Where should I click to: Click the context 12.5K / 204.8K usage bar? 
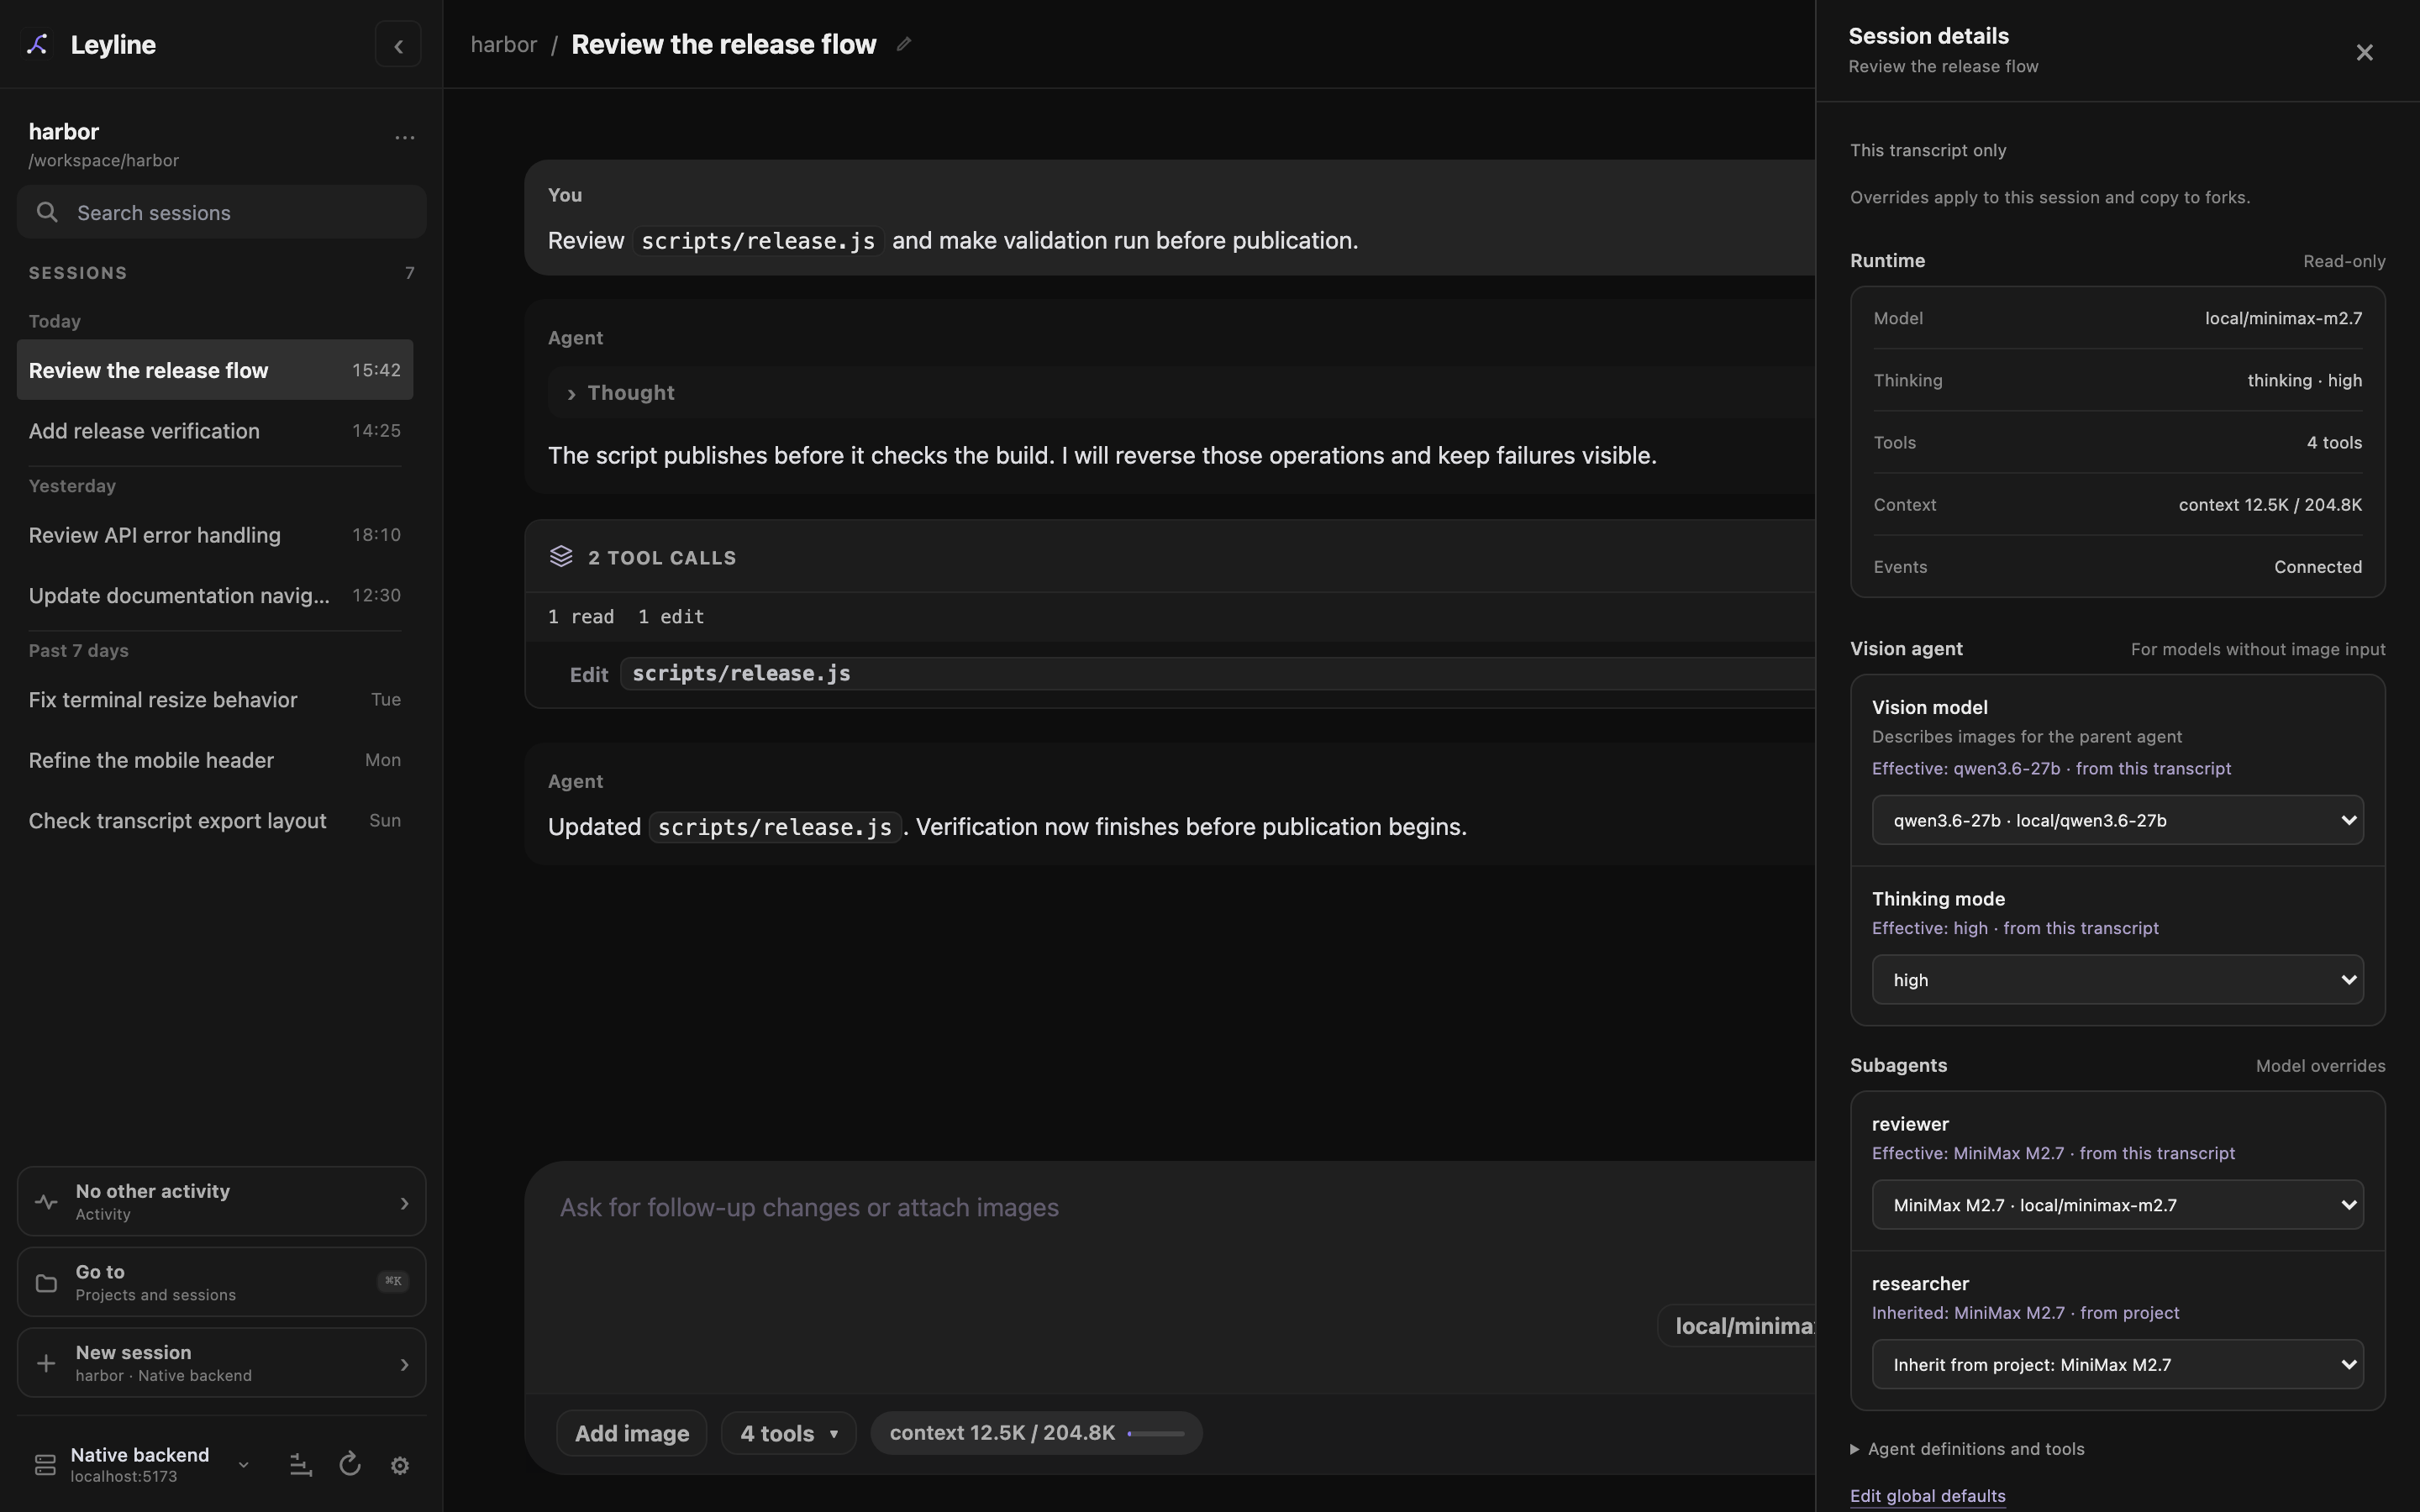pyautogui.click(x=1036, y=1433)
